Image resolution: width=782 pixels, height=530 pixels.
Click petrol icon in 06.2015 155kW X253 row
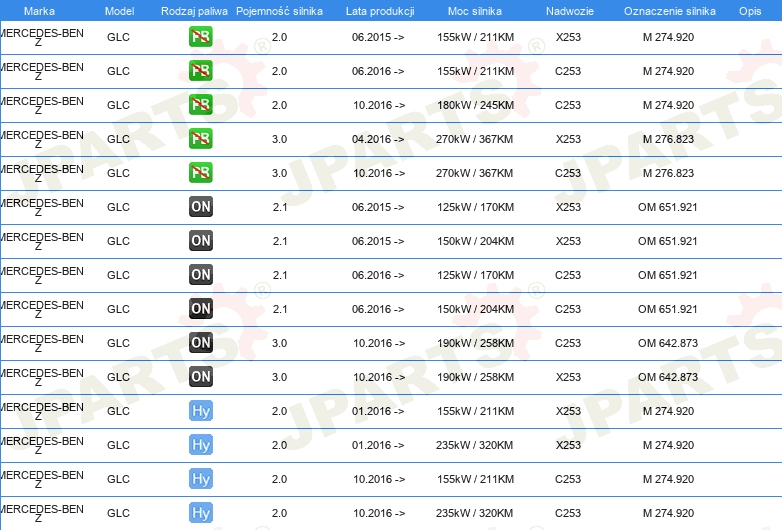pyautogui.click(x=200, y=37)
